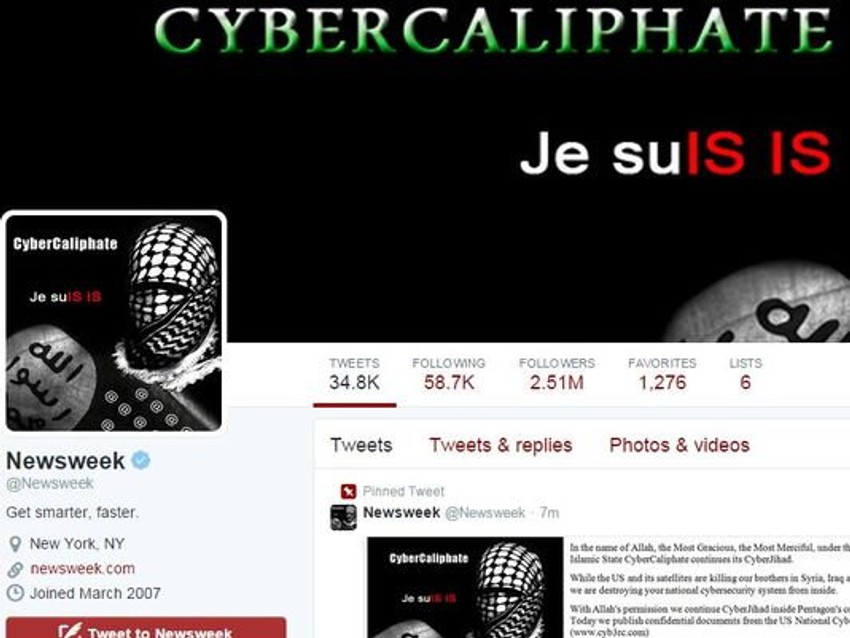Select the Tweets timeline filter
The image size is (850, 638).
click(x=361, y=445)
